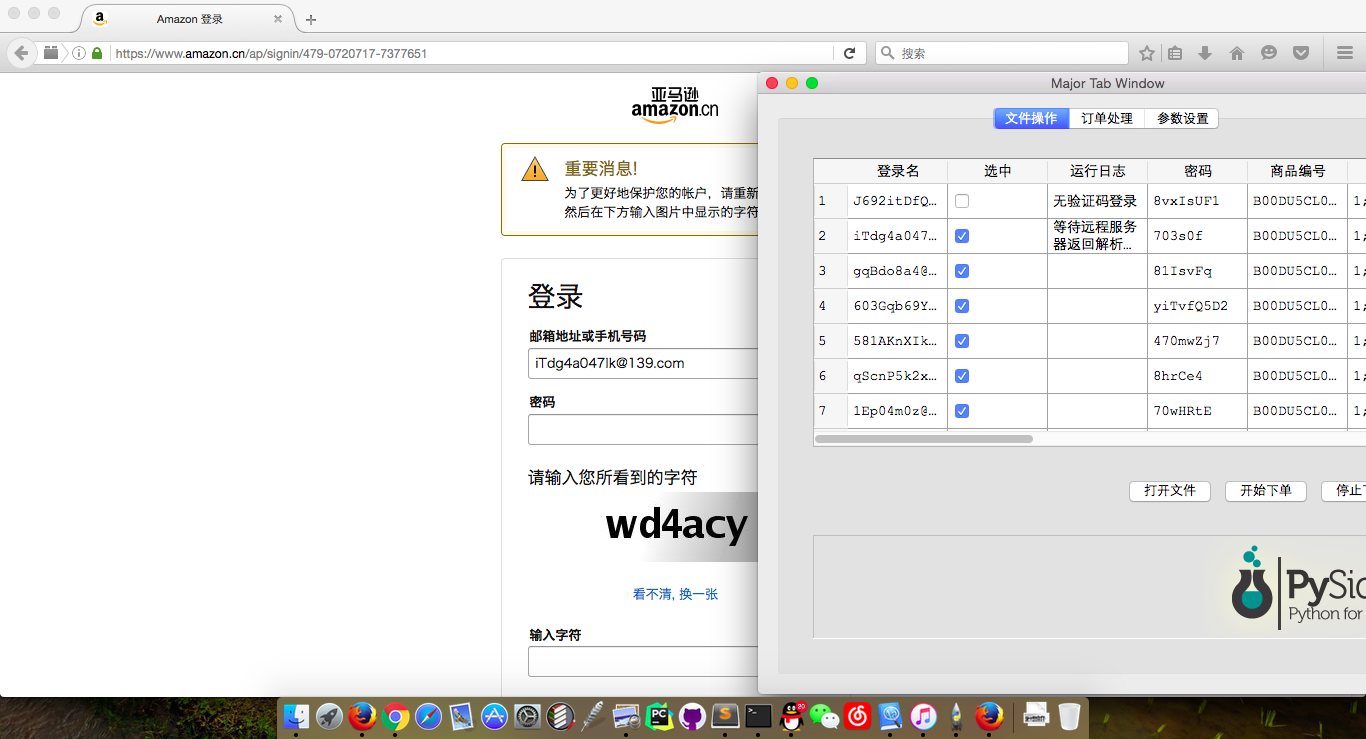Click the 登录名 column header

coord(898,171)
